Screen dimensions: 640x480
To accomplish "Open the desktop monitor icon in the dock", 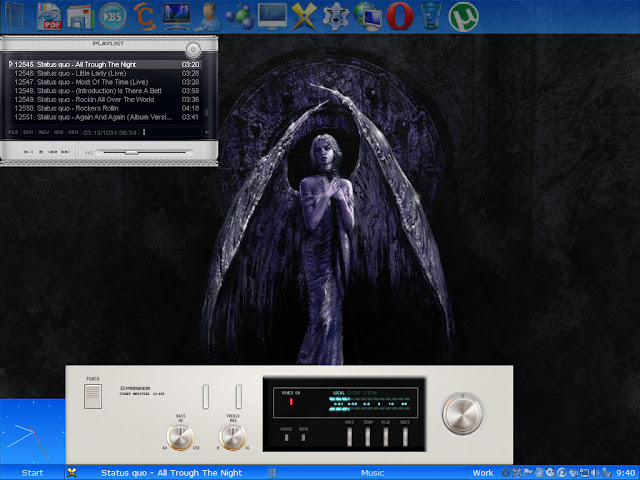I will click(272, 15).
